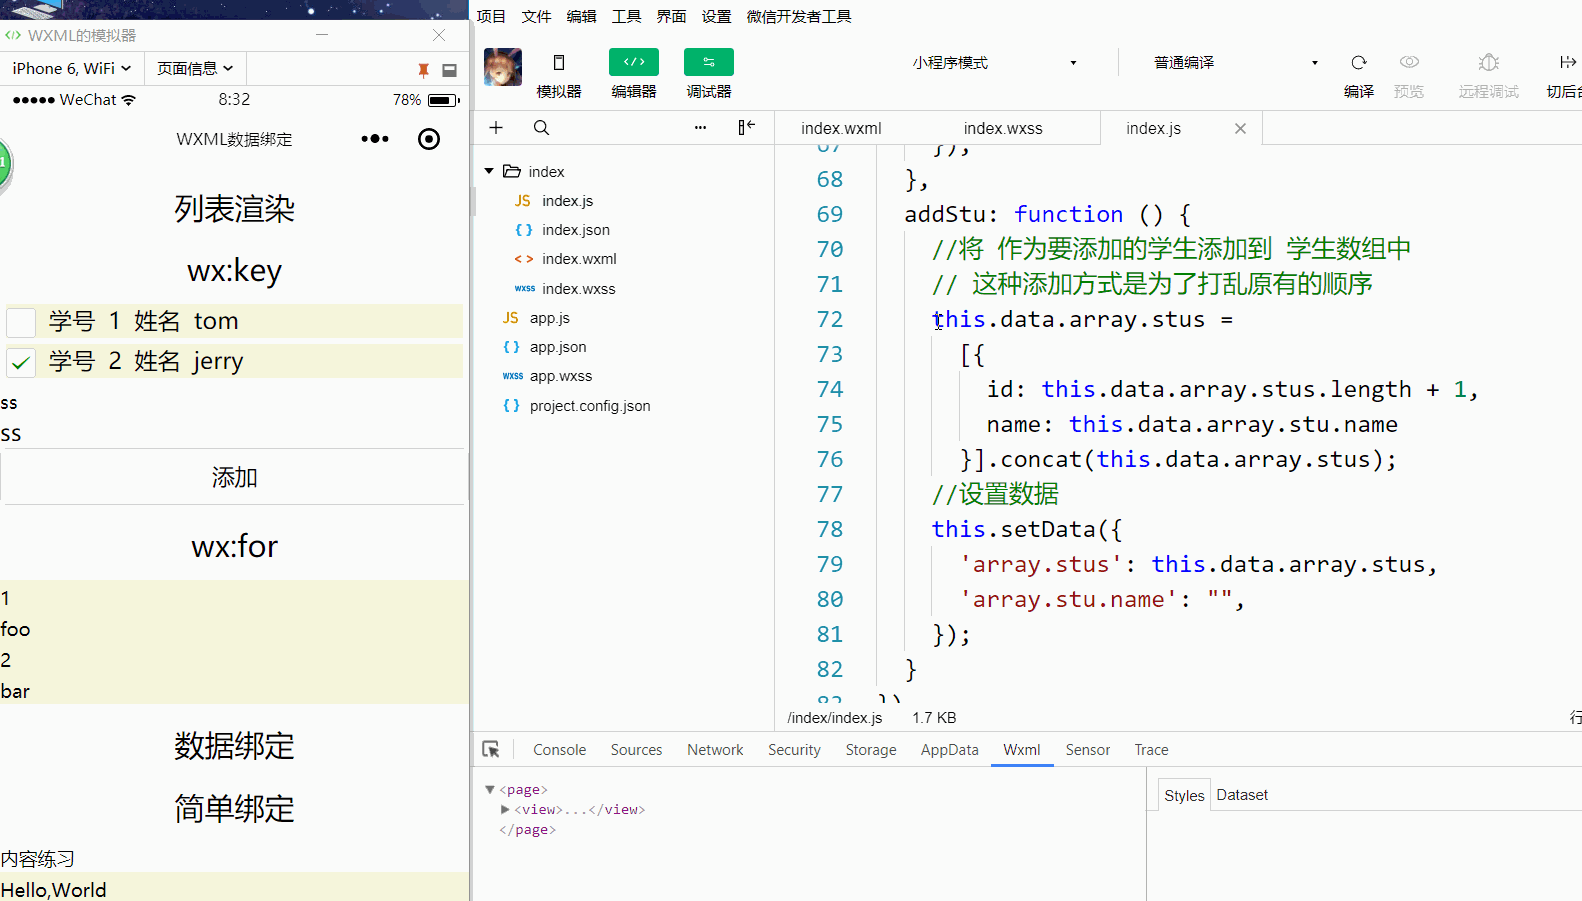Open app.js in the file tree
The height and width of the screenshot is (901, 1582).
click(549, 318)
